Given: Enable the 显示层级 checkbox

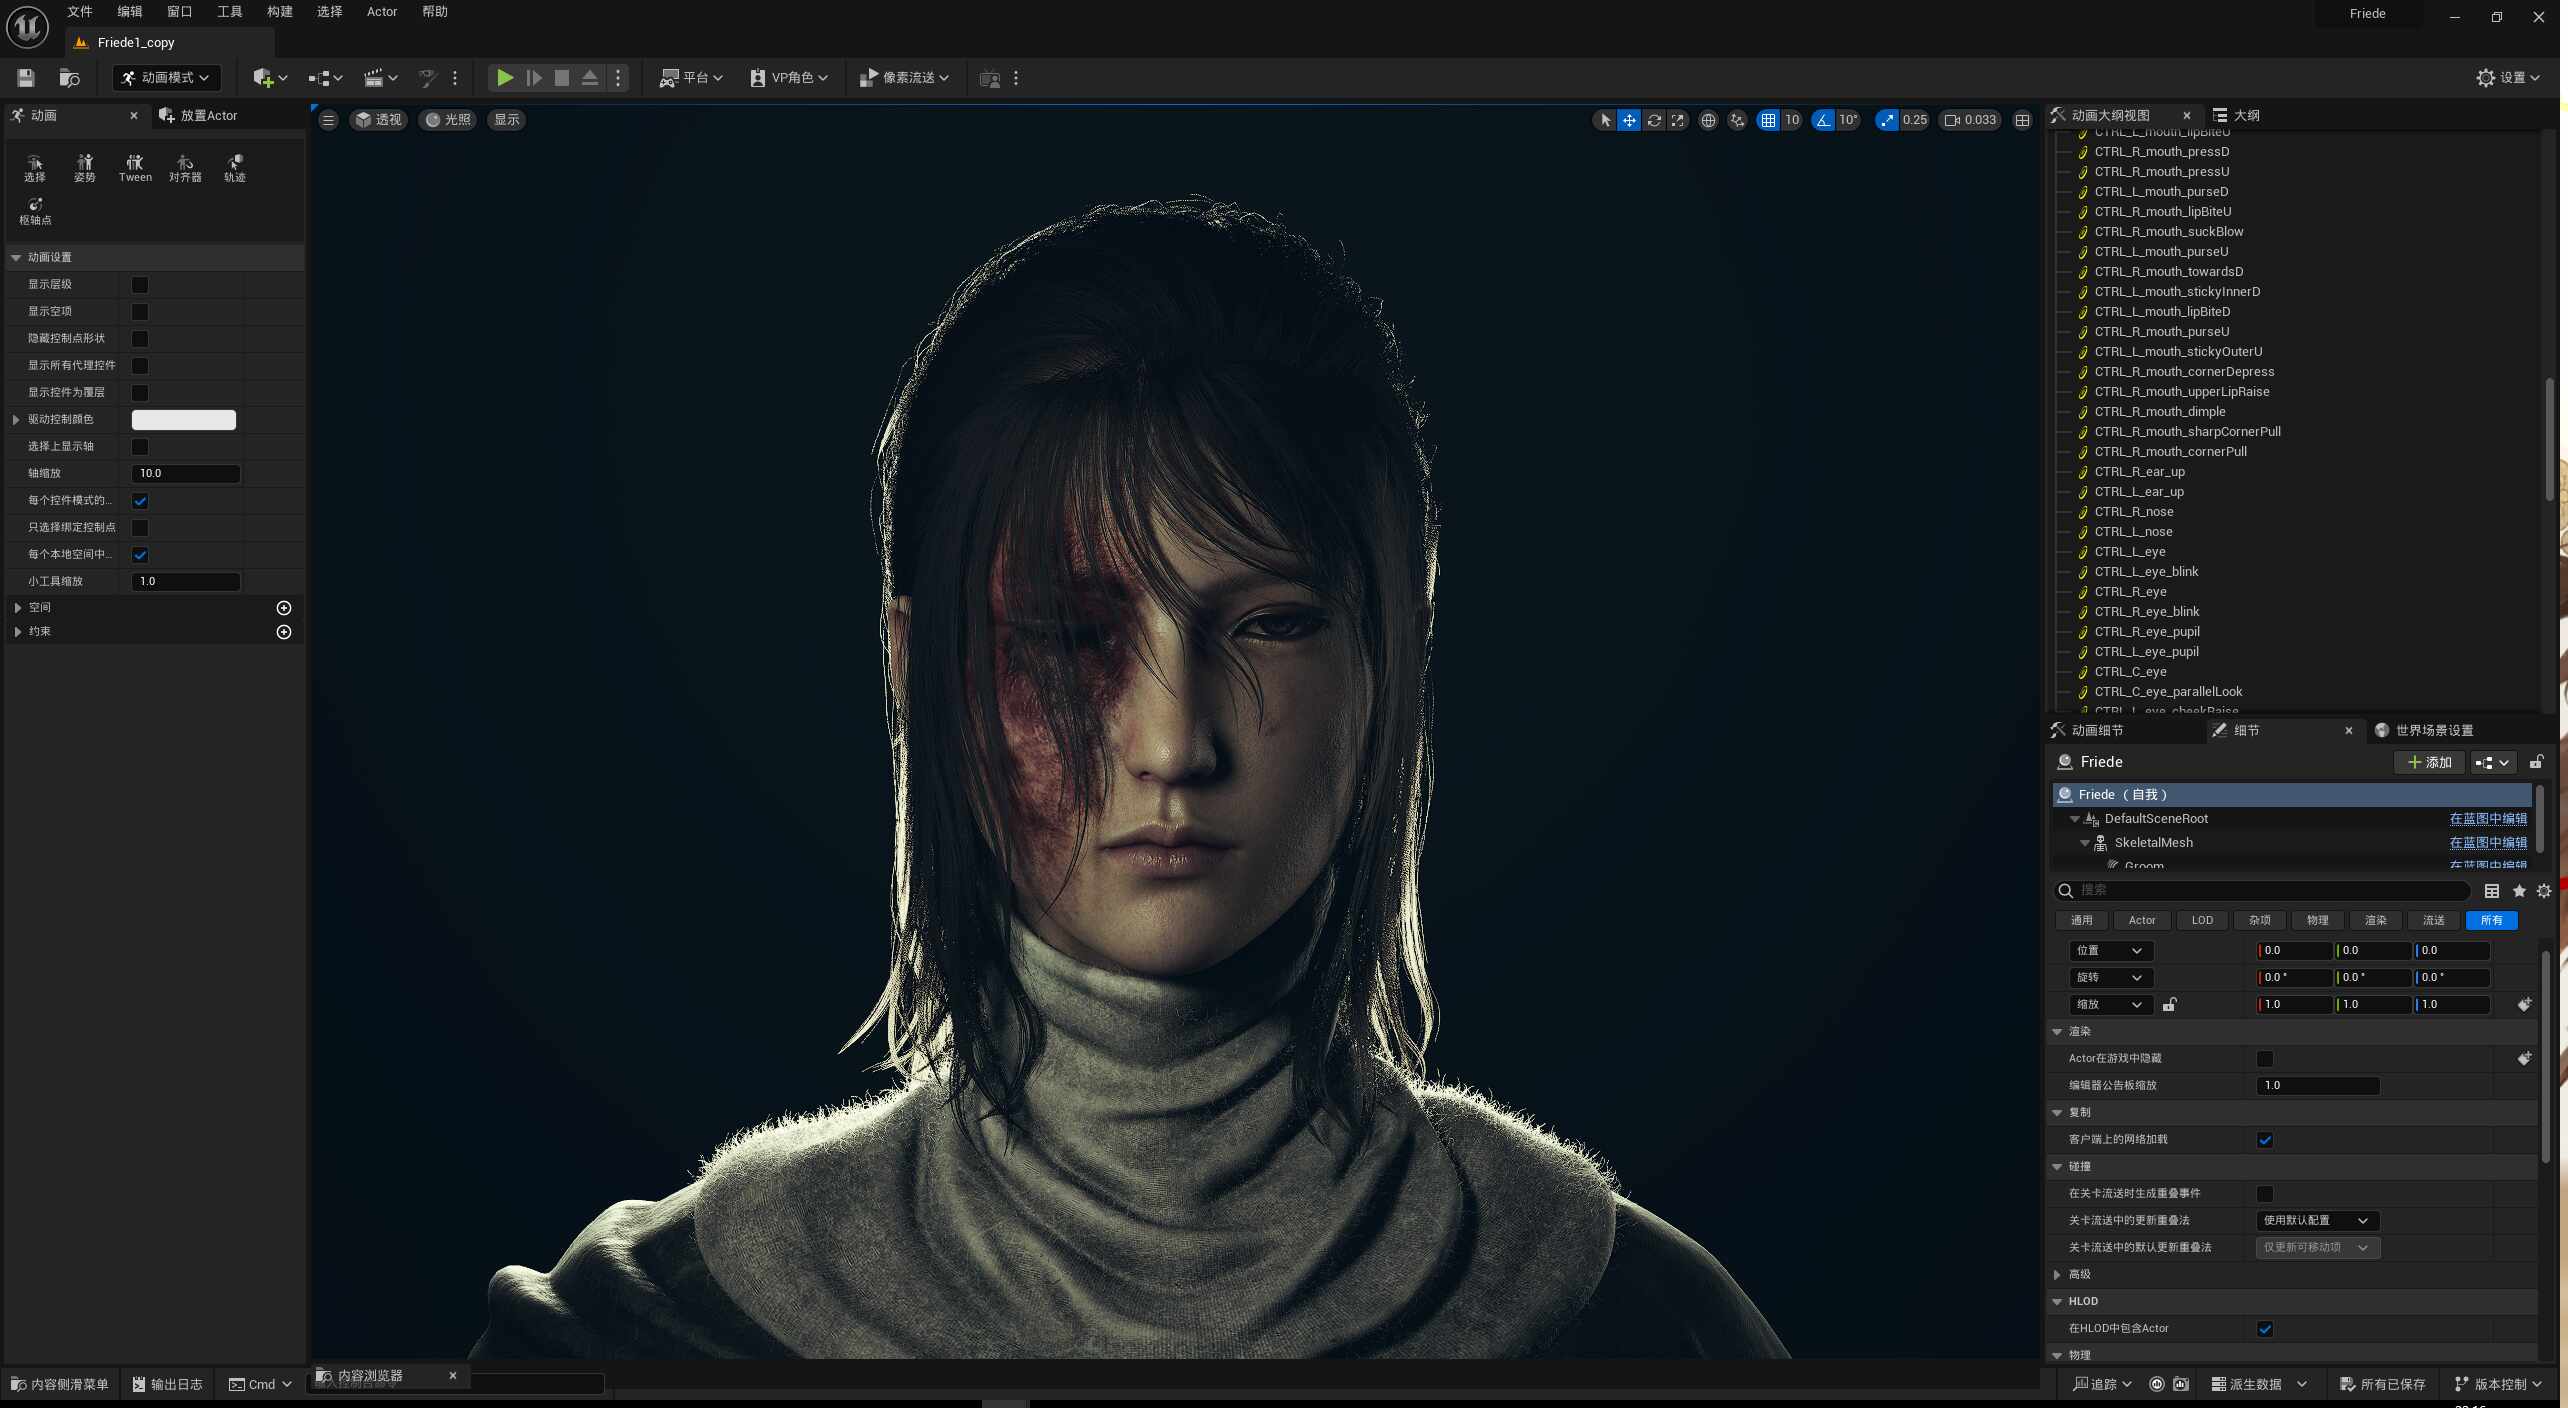Looking at the screenshot, I should pos(139,284).
